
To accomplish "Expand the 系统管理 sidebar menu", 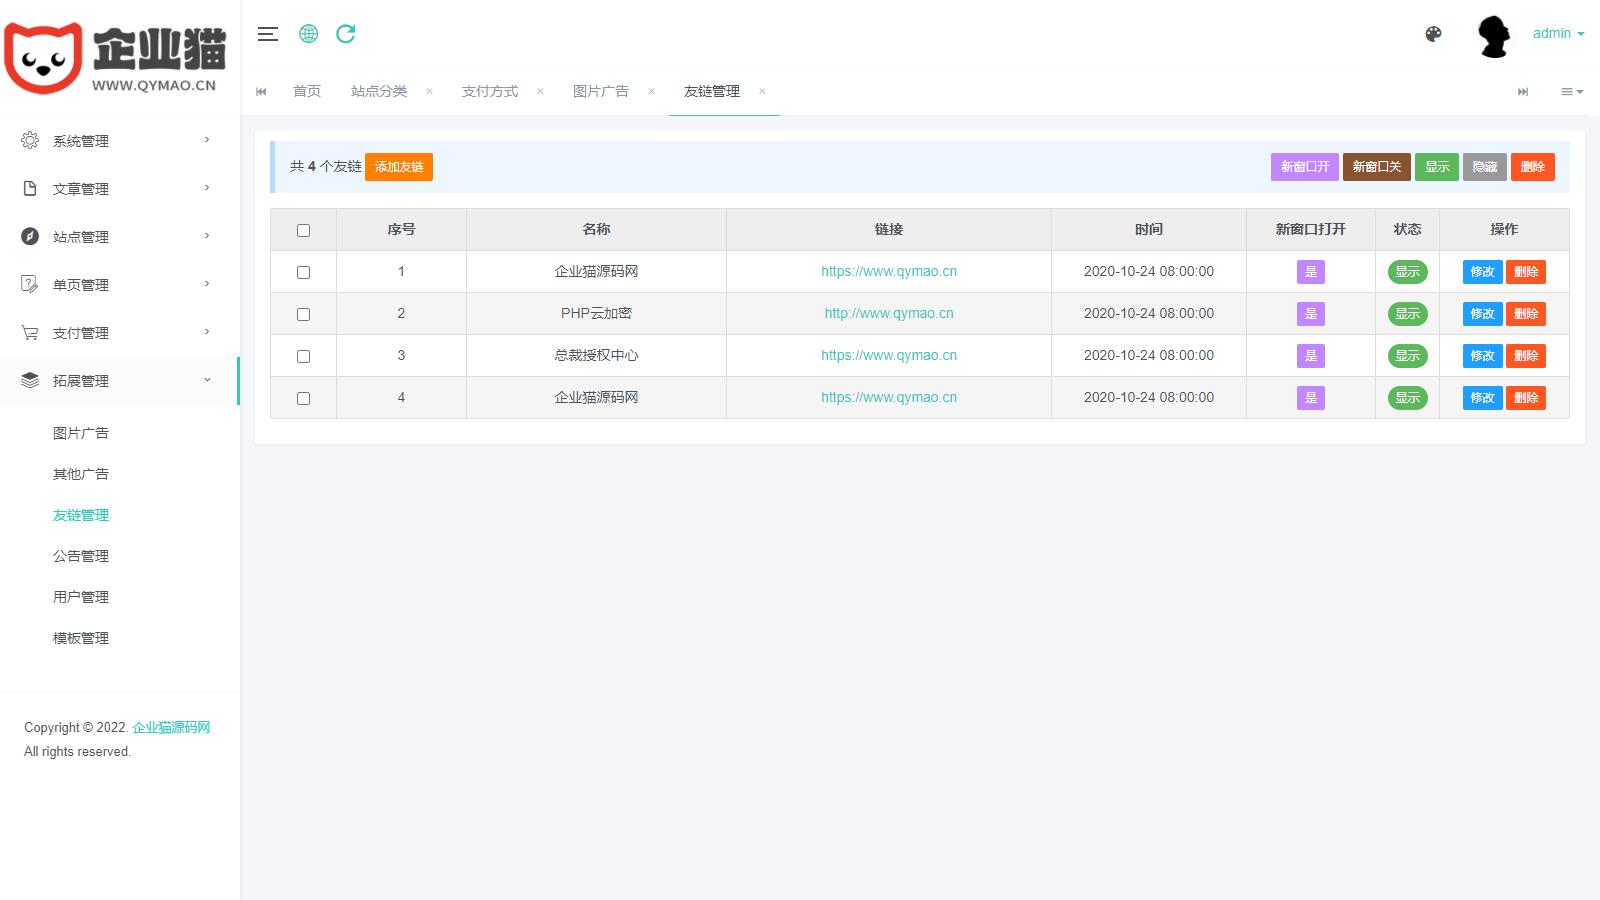I will coord(118,141).
